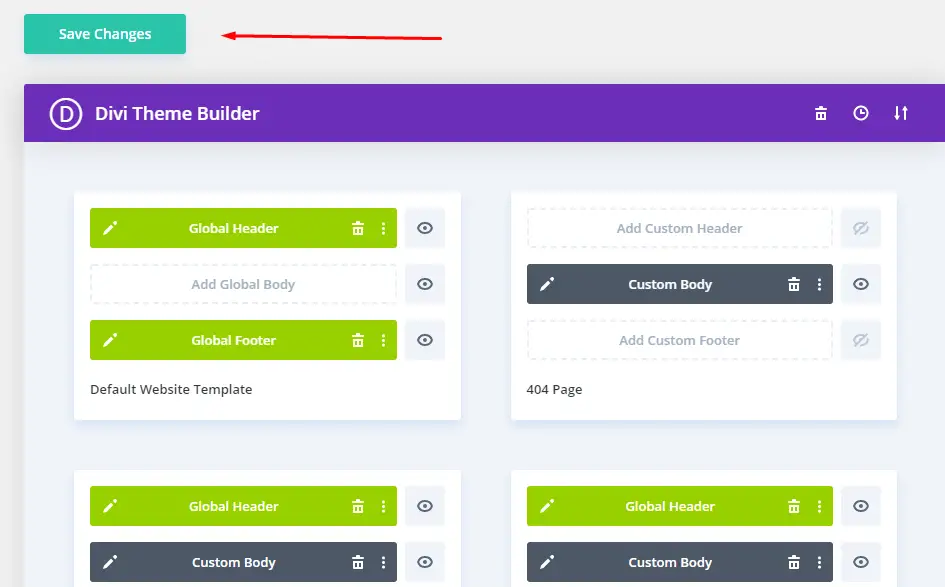
Task: Toggle Custom Body eye in lower-left template card
Action: pyautogui.click(x=425, y=562)
